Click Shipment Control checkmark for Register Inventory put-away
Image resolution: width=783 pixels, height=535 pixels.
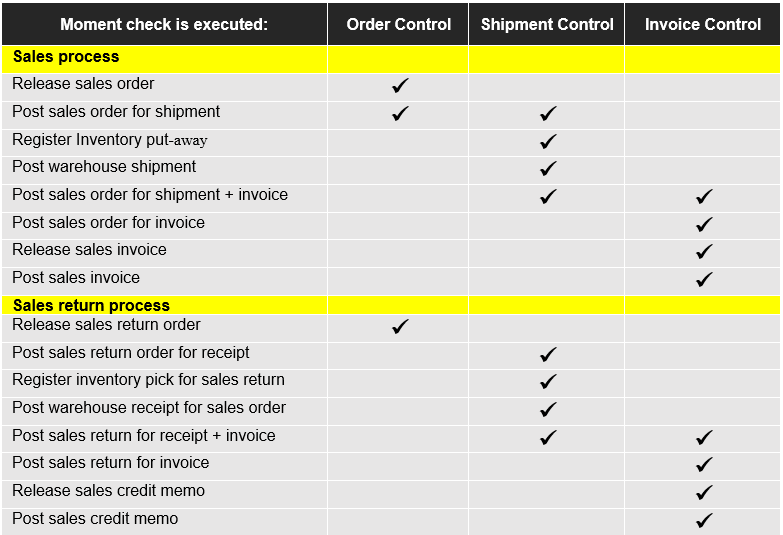pos(548,141)
